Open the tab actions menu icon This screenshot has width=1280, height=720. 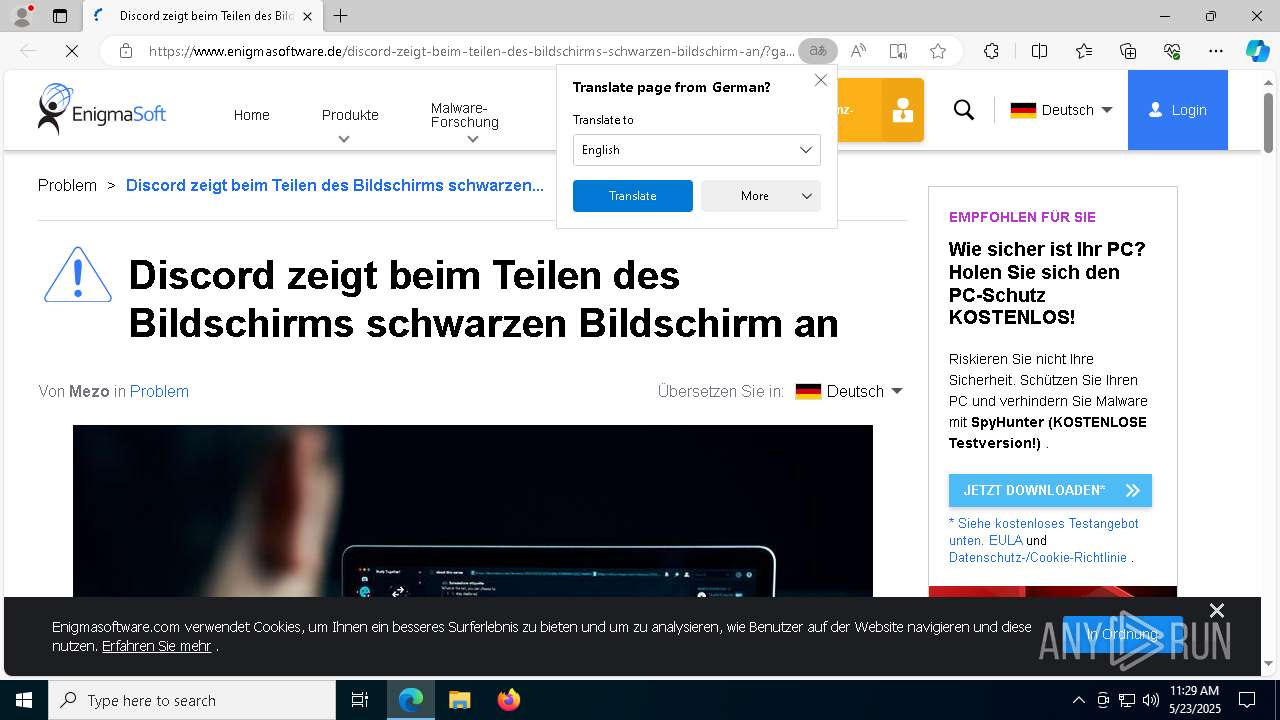60,16
